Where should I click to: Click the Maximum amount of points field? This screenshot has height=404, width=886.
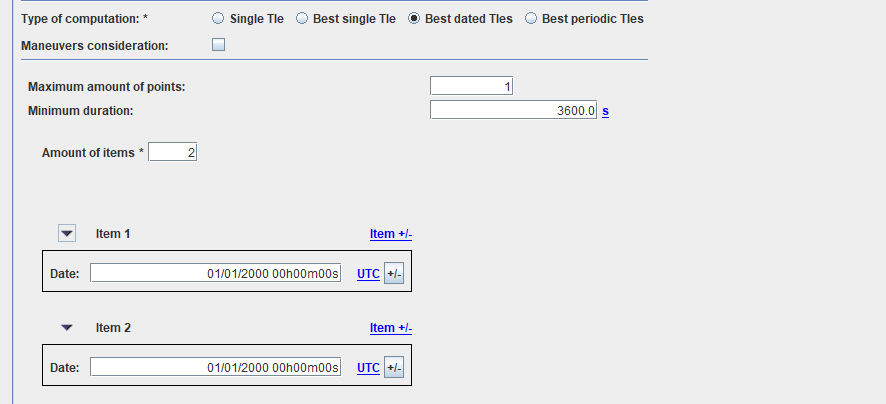tap(471, 87)
